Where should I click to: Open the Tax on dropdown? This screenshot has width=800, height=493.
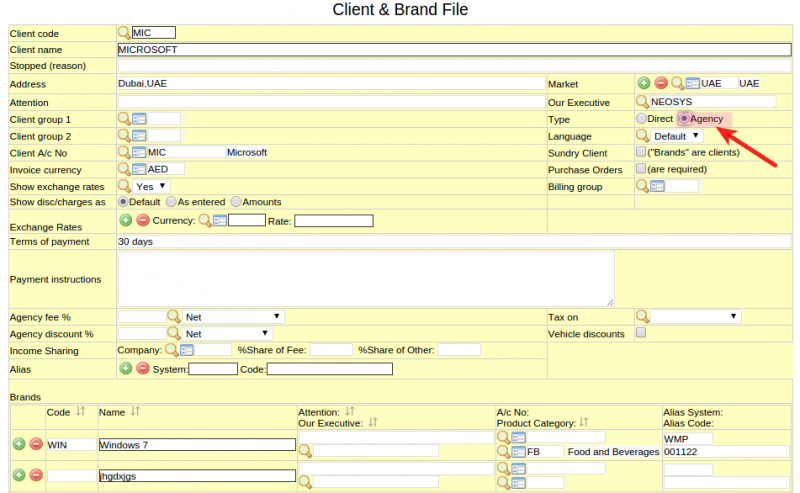pos(696,317)
